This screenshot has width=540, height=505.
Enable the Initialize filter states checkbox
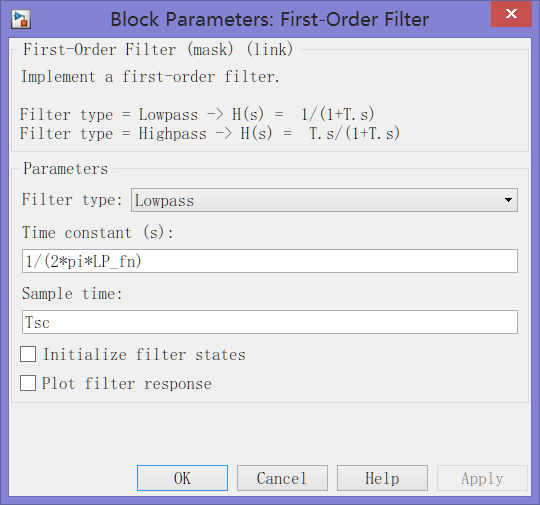[28, 354]
